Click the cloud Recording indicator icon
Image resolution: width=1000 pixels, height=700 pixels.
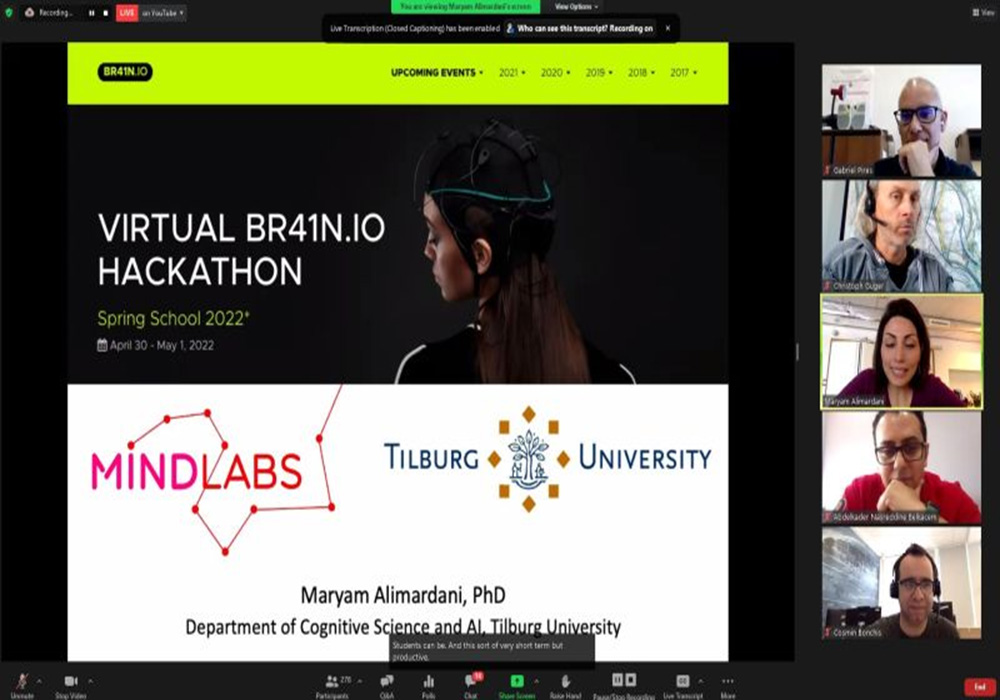click(29, 13)
